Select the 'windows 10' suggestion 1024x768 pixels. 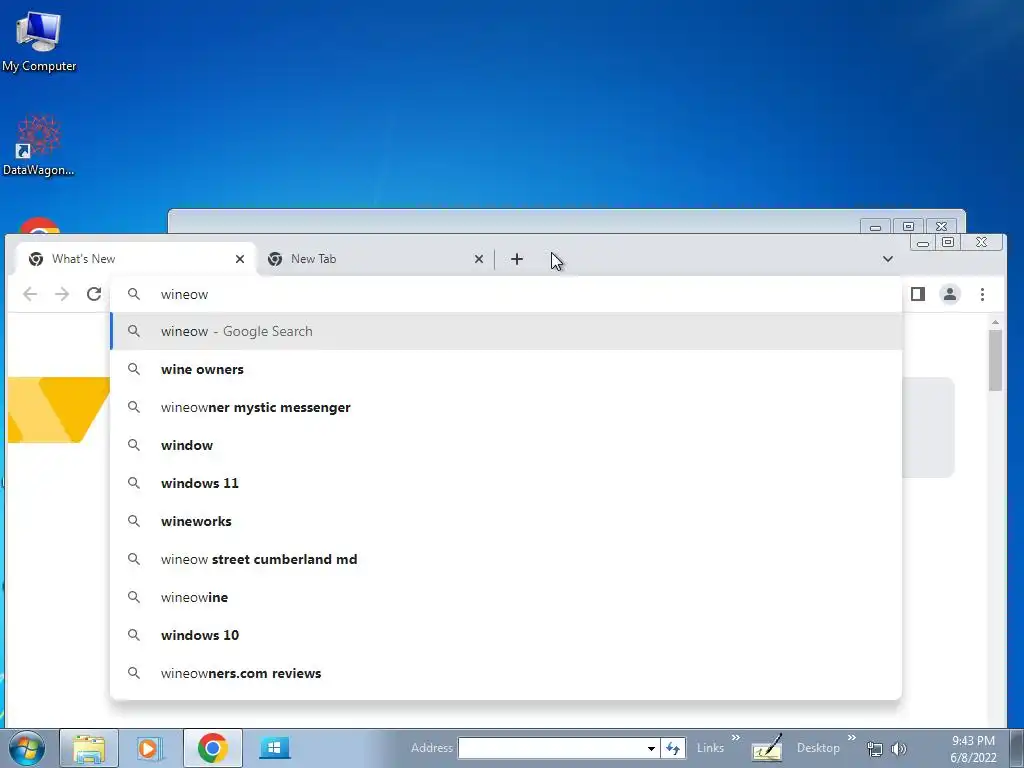[x=506, y=635]
